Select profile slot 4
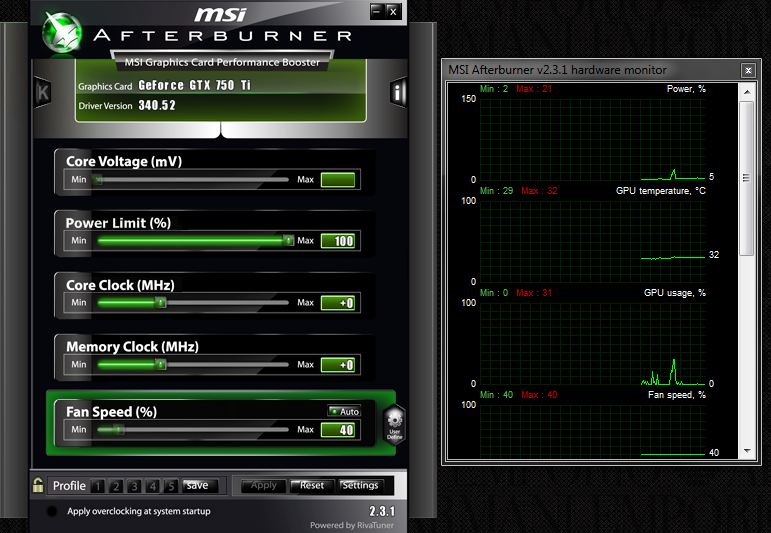Screen dimensions: 771x533 (x=152, y=486)
